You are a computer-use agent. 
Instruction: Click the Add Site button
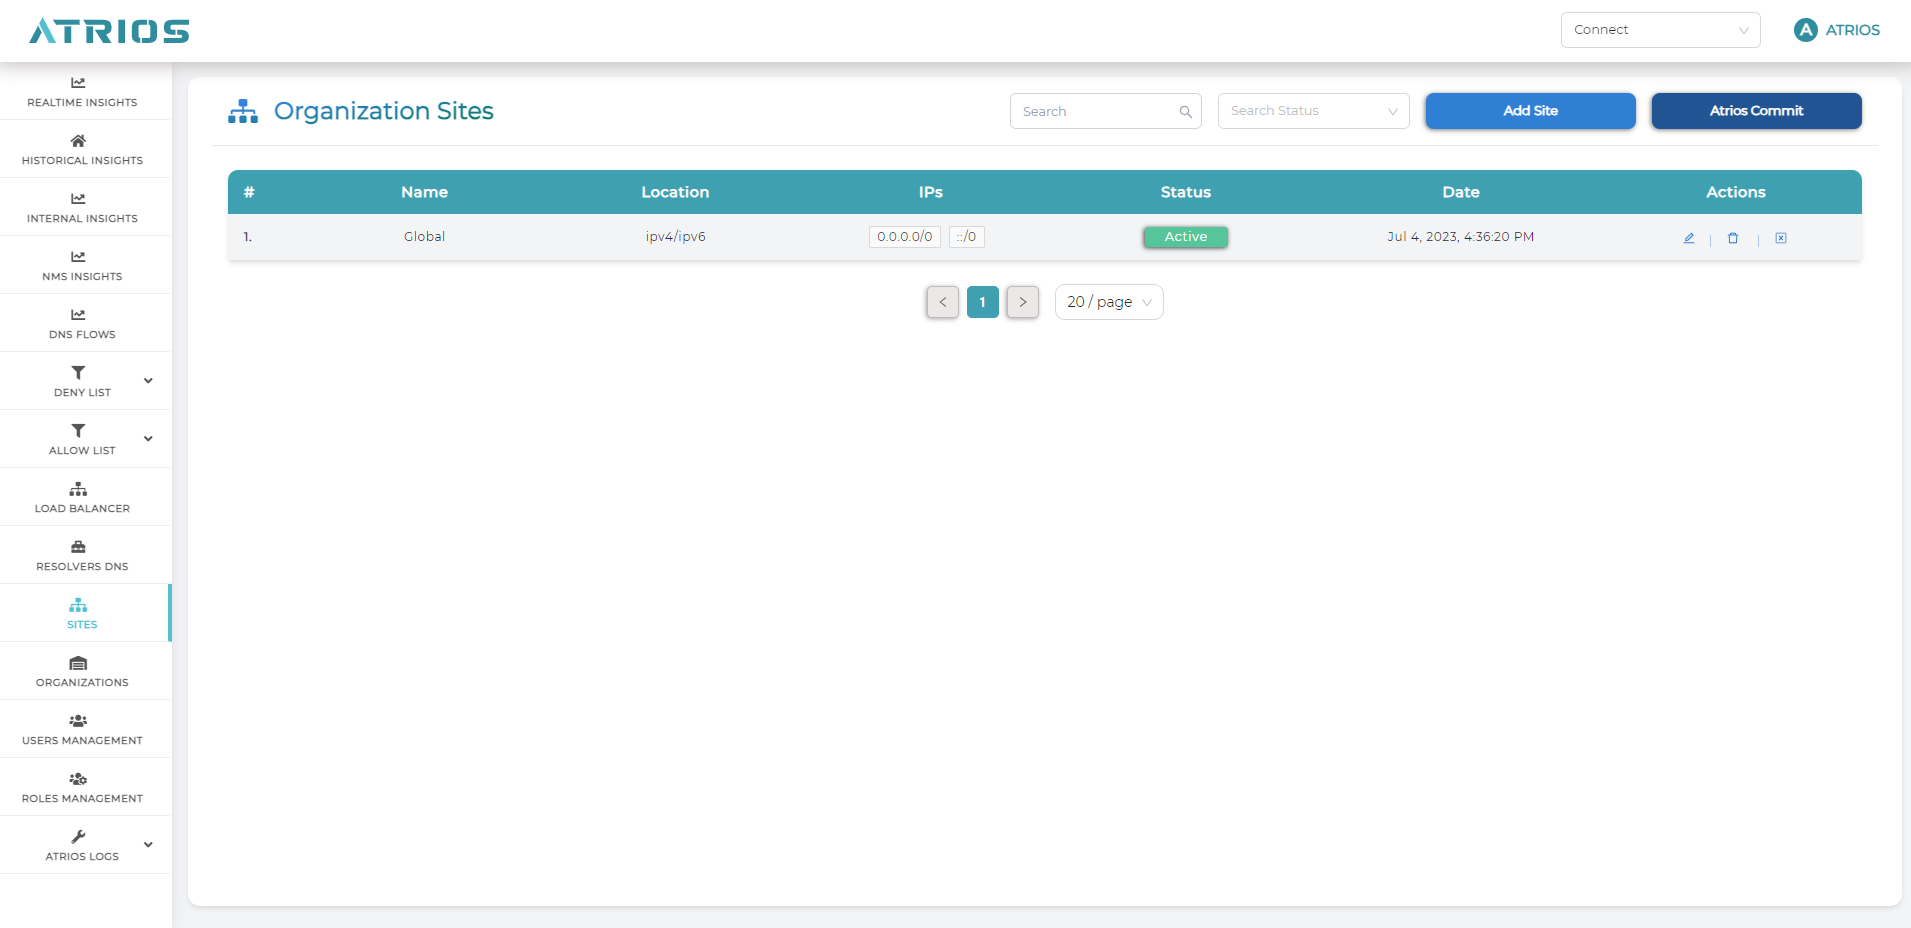[1530, 111]
